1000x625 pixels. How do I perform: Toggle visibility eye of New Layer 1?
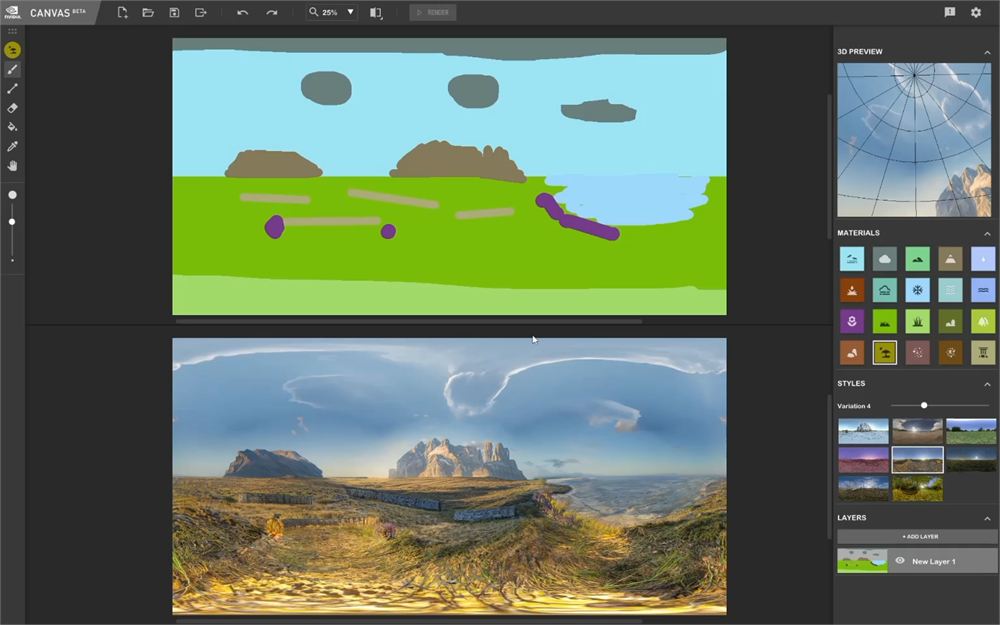(x=899, y=561)
